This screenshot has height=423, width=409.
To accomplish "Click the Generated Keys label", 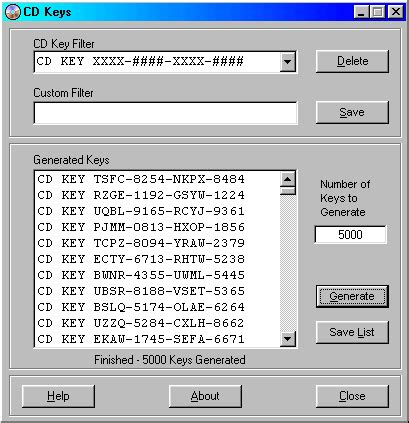I will click(71, 160).
